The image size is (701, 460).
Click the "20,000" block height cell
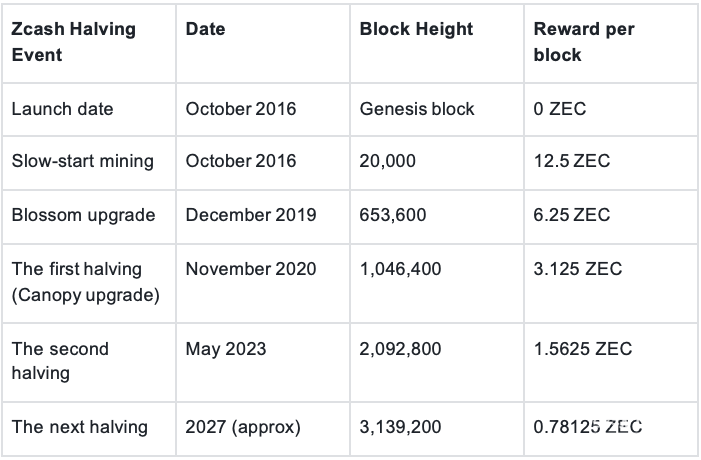[387, 161]
